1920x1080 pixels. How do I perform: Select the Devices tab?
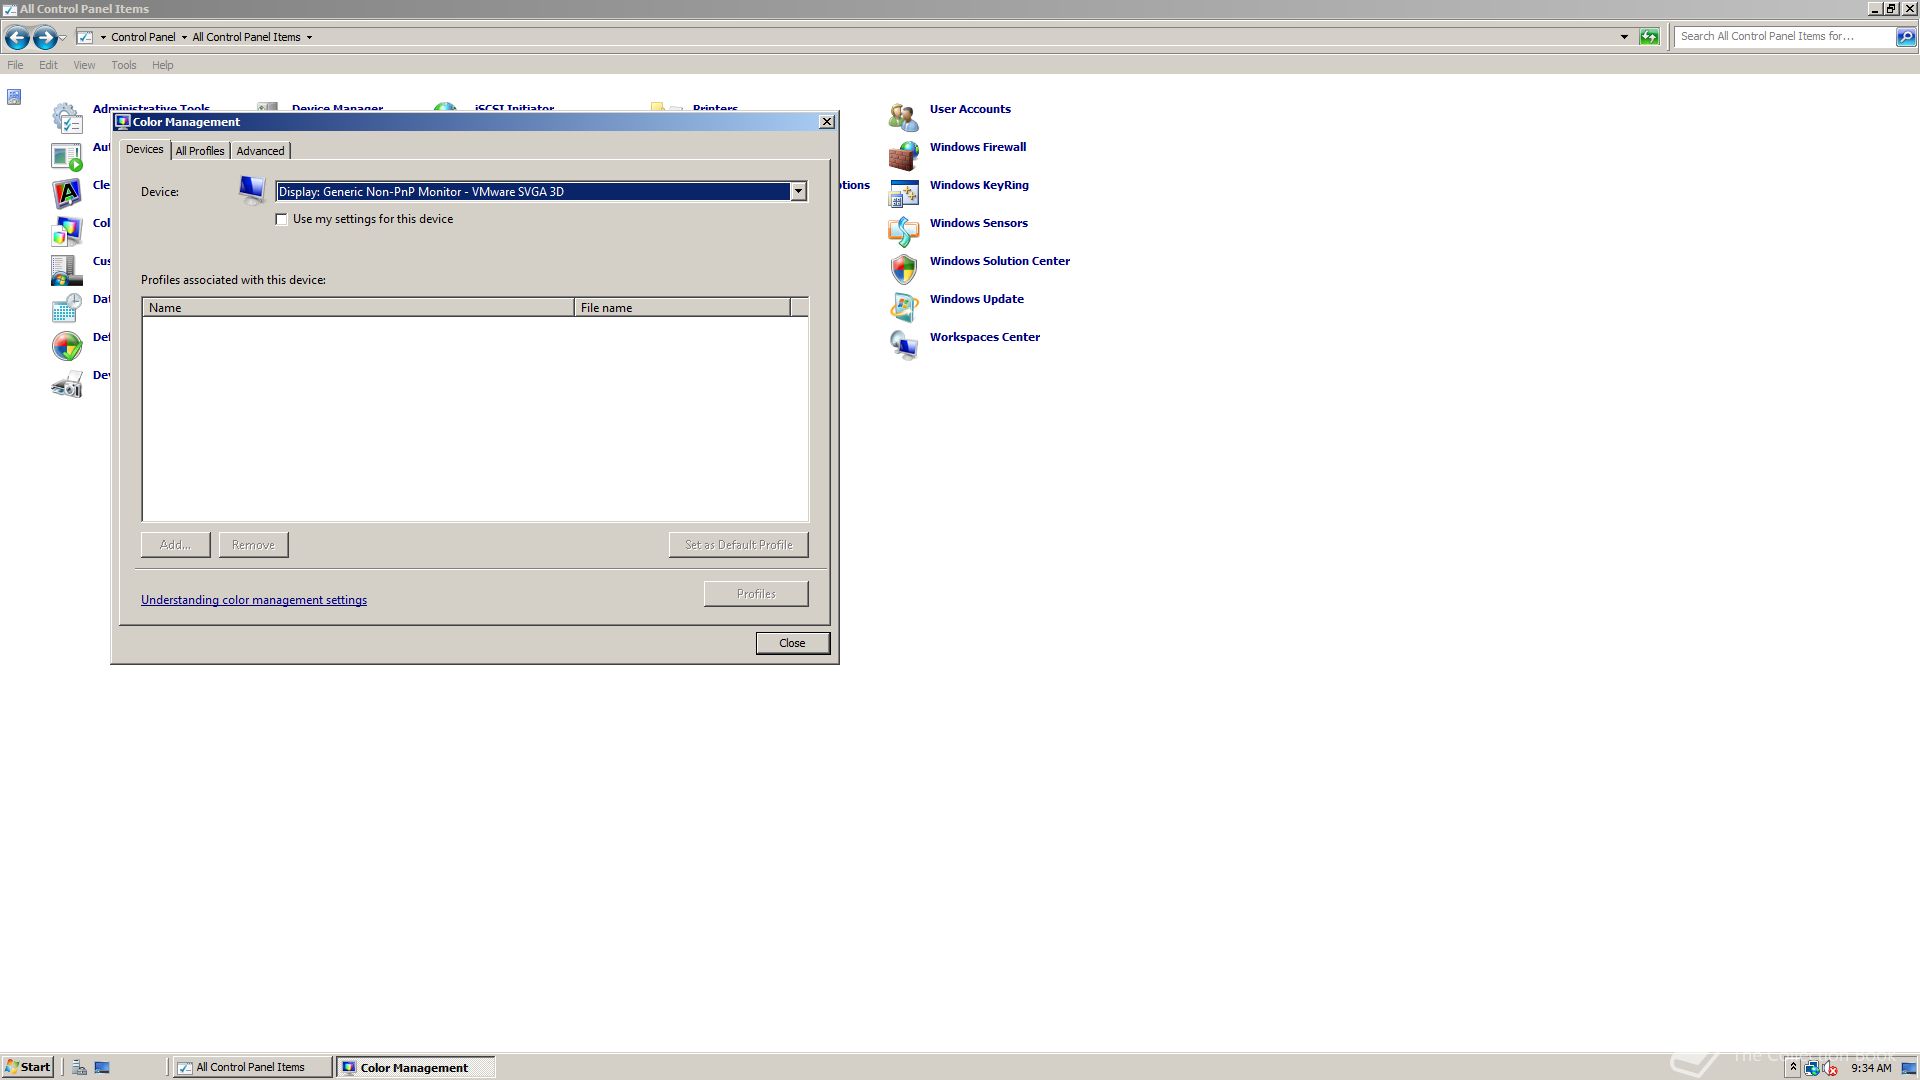point(144,149)
